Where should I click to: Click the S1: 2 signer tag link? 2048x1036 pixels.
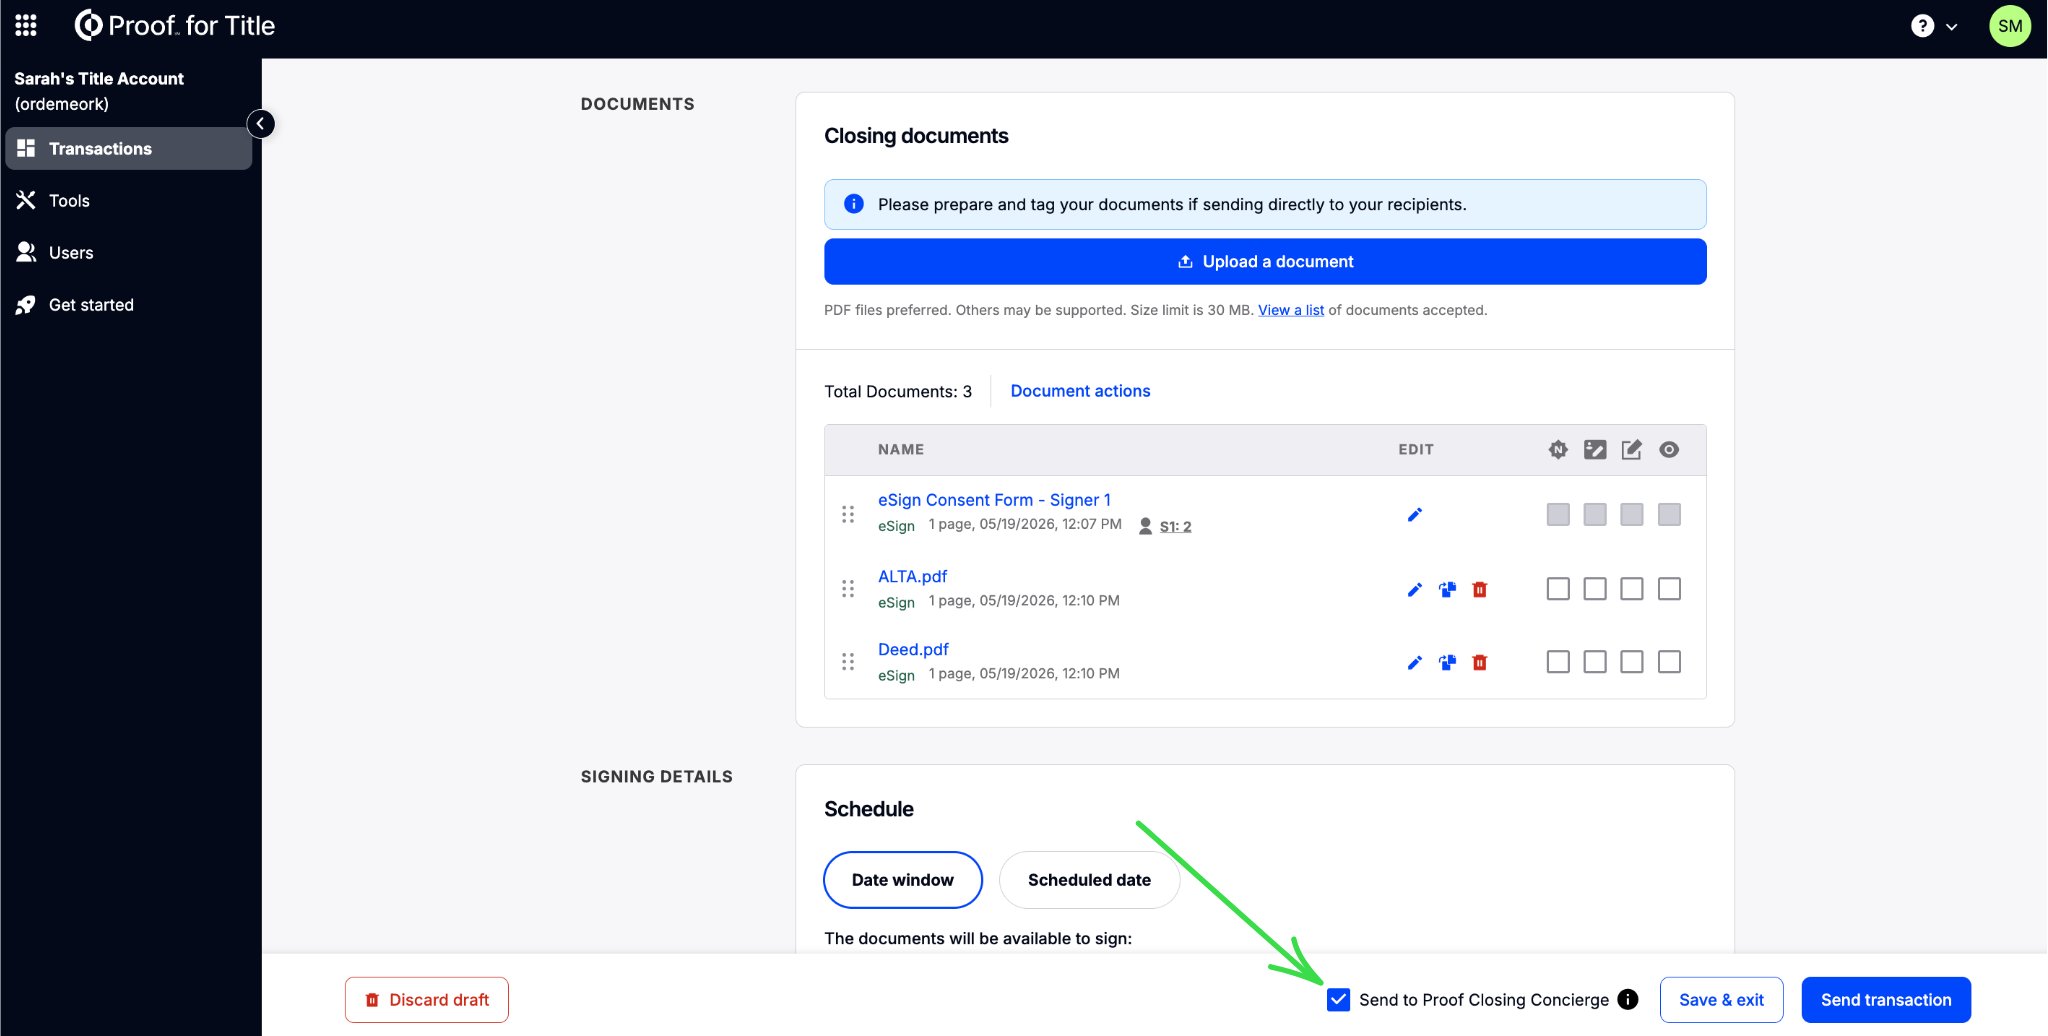point(1175,526)
